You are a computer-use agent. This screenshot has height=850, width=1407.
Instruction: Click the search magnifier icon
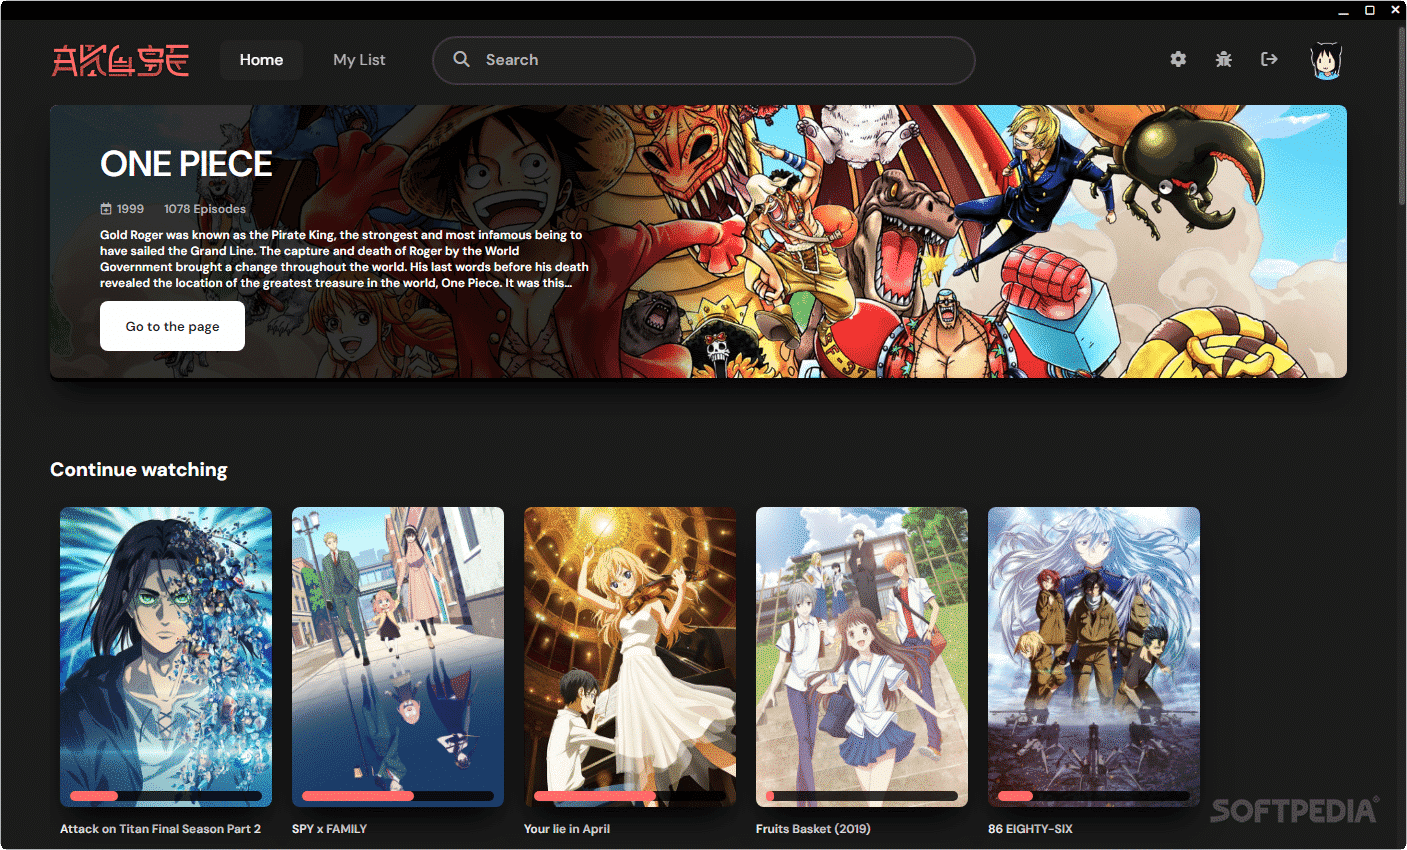coord(461,59)
